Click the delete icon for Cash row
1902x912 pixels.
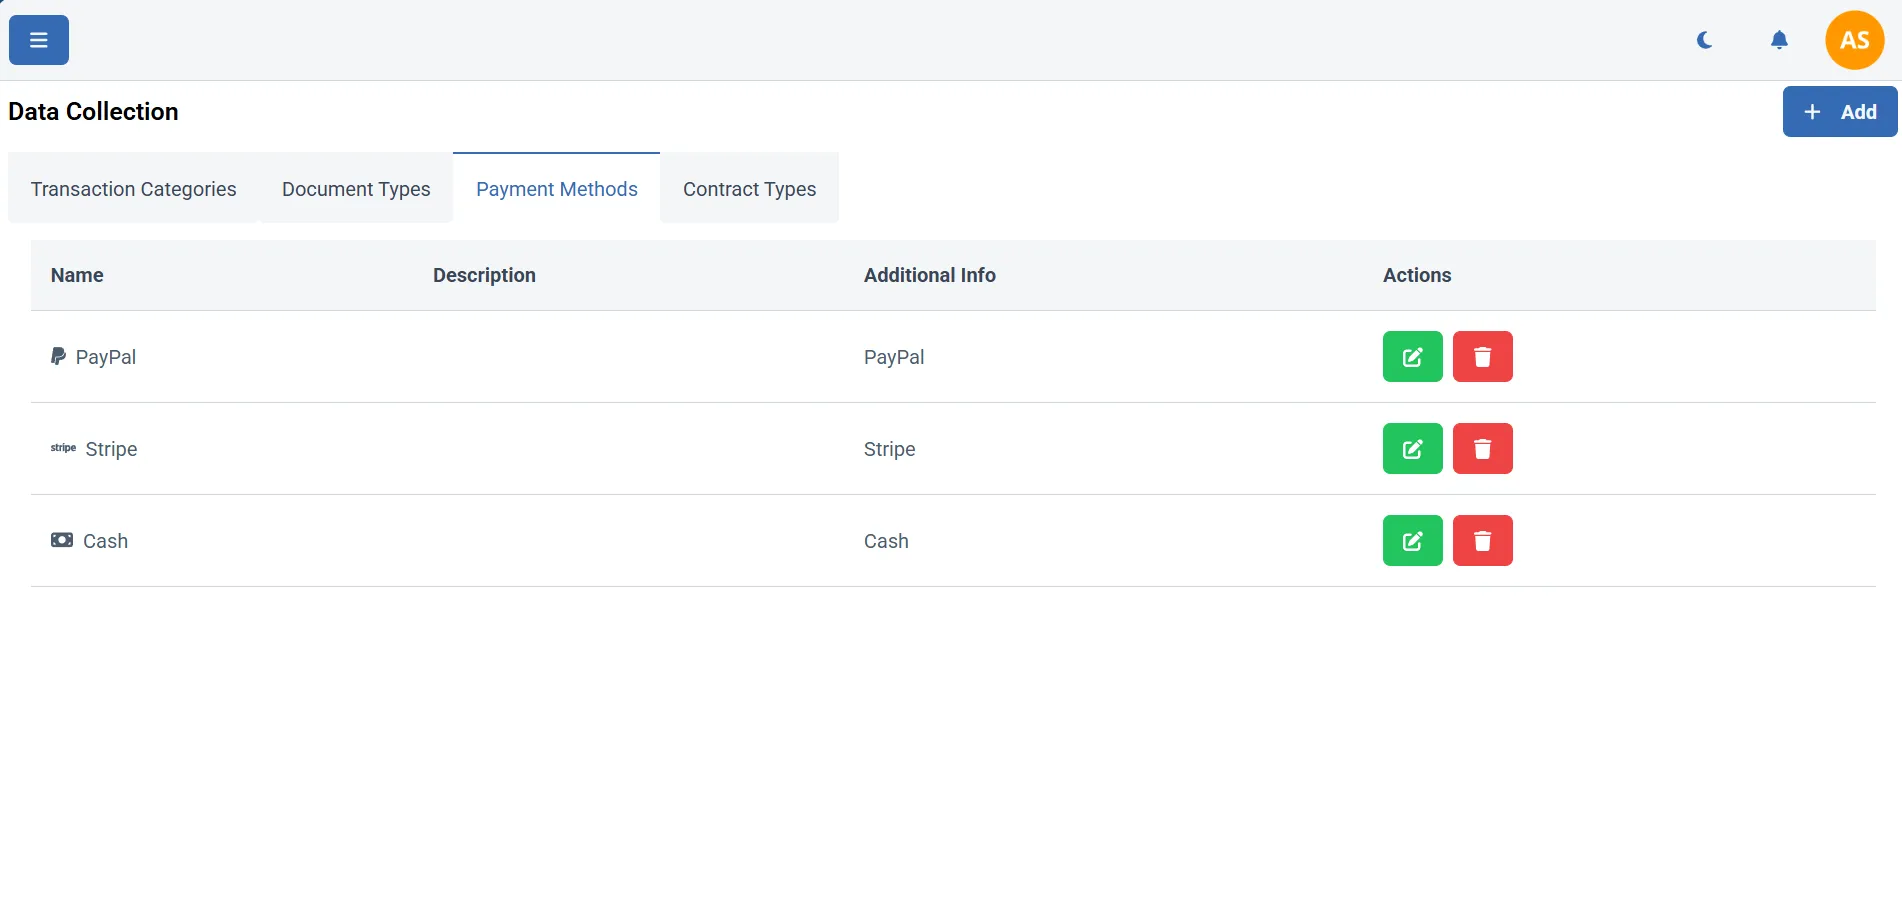(1482, 540)
